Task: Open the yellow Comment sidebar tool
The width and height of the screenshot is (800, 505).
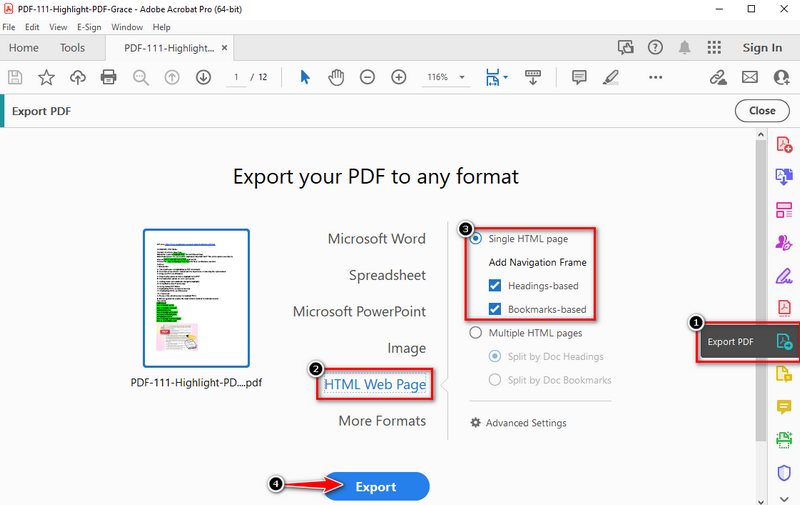Action: (784, 407)
